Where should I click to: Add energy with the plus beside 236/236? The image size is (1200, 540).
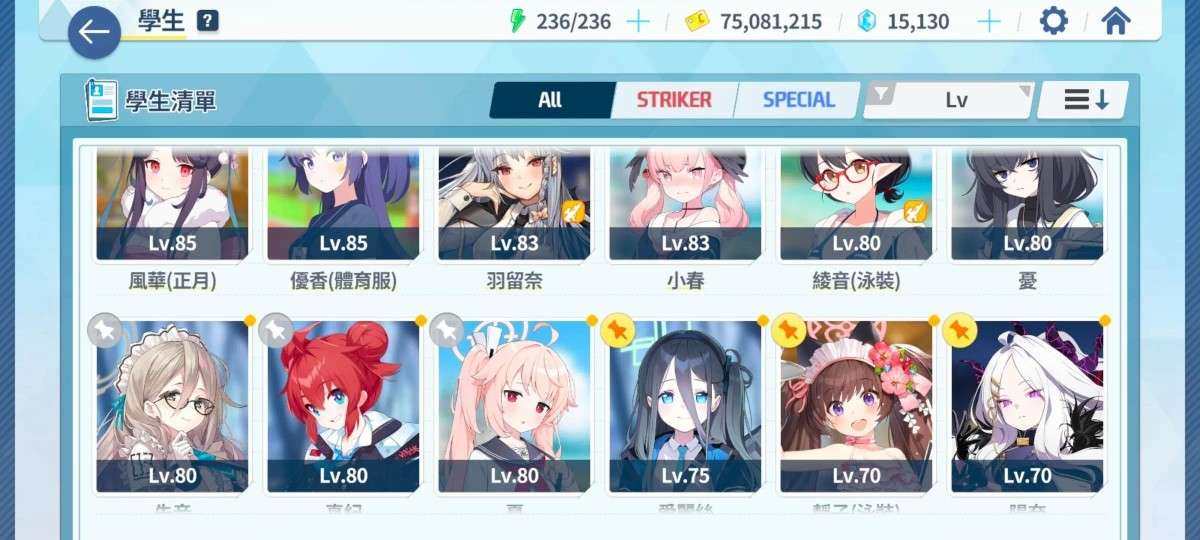[x=637, y=21]
